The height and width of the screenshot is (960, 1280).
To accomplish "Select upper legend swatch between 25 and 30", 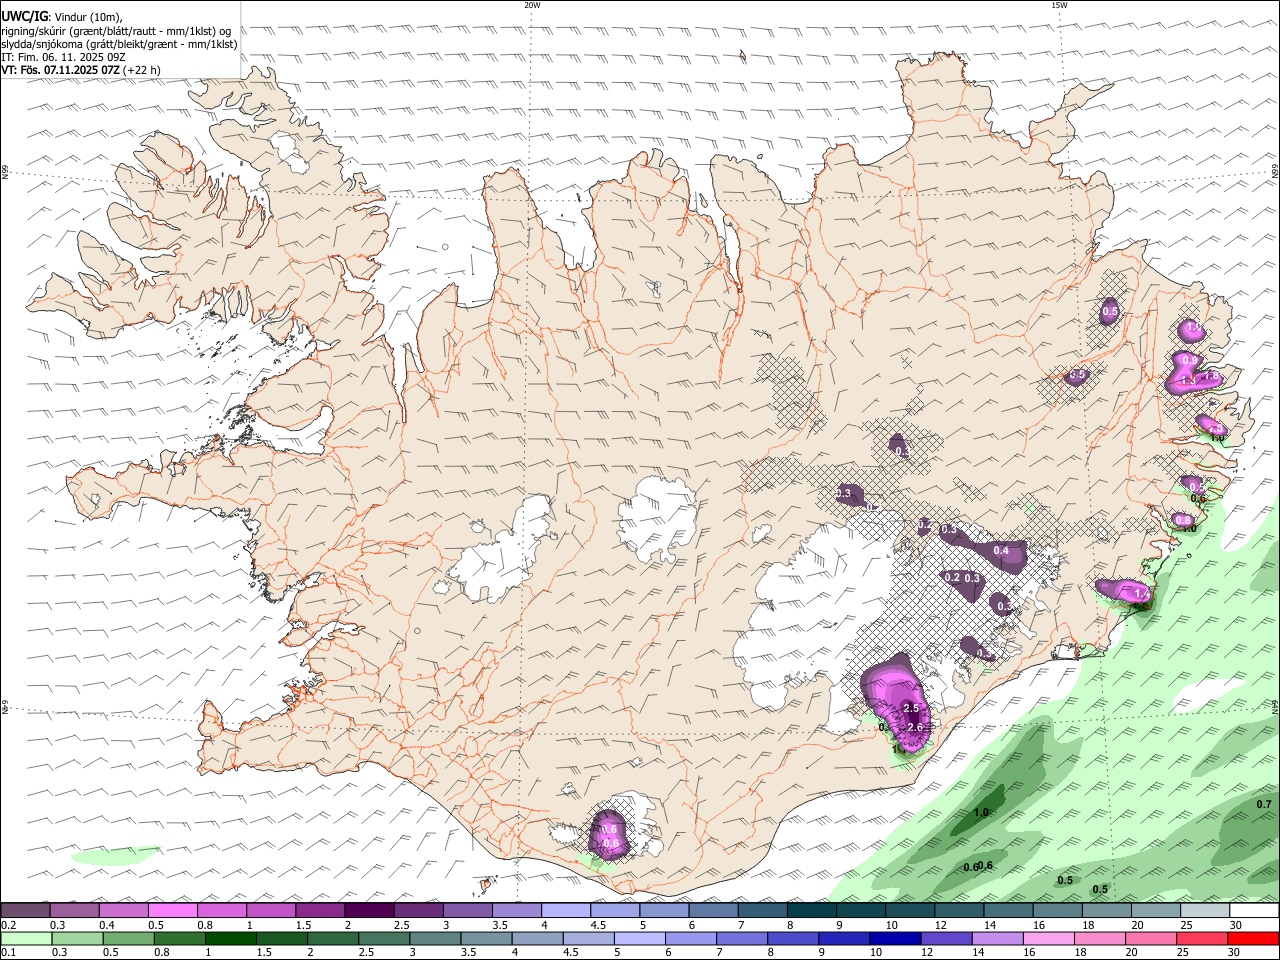I will tap(1204, 910).
